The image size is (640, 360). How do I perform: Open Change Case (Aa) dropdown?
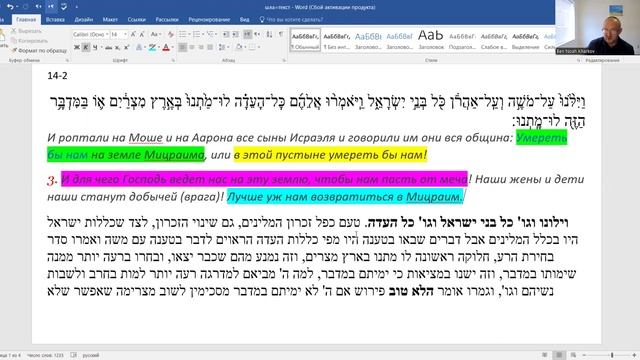tap(155, 34)
